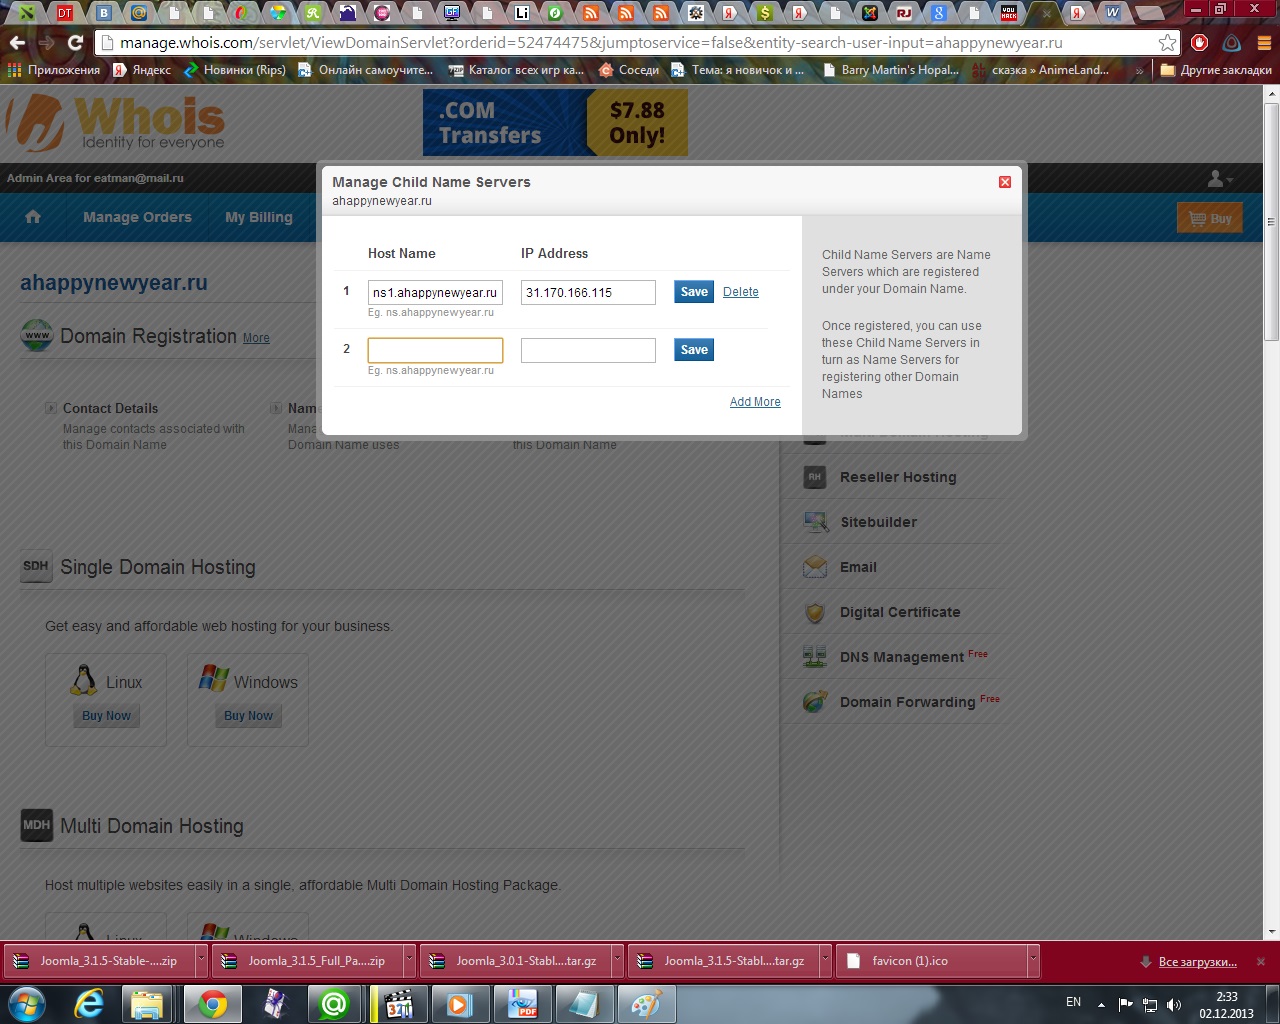Delete the ns1.ahappynewyear.ru child name server
Screen dimensions: 1280x1024
tap(741, 292)
